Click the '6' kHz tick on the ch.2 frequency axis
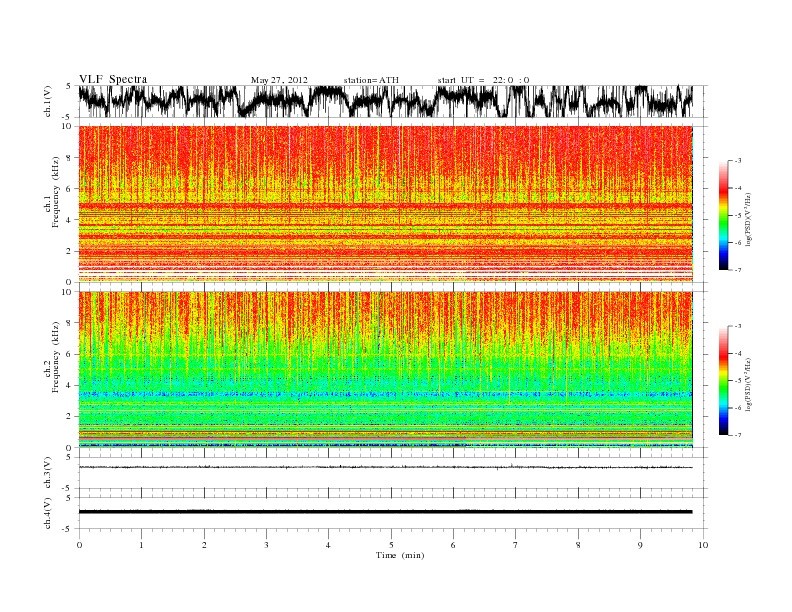The width and height of the screenshot is (792, 612). pos(70,354)
